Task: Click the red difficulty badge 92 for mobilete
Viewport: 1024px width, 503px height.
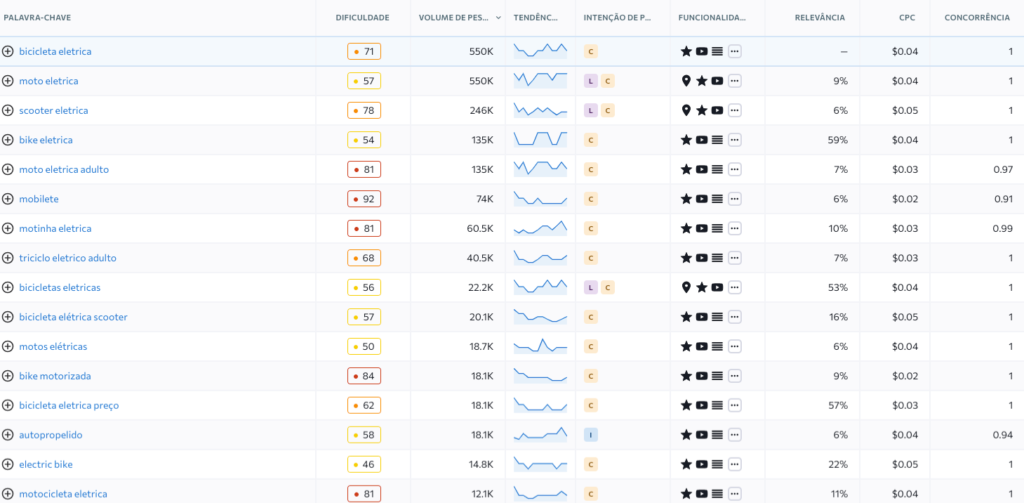Action: tap(364, 199)
